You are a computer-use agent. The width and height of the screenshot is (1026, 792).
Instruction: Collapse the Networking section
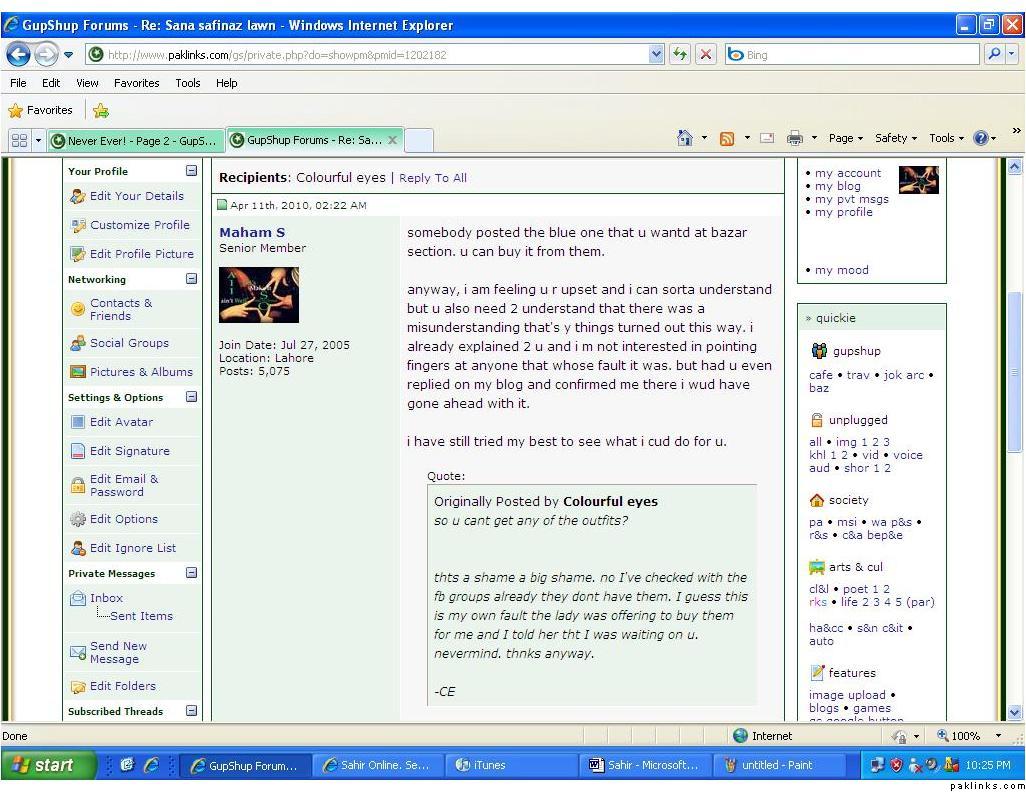pyautogui.click(x=191, y=279)
